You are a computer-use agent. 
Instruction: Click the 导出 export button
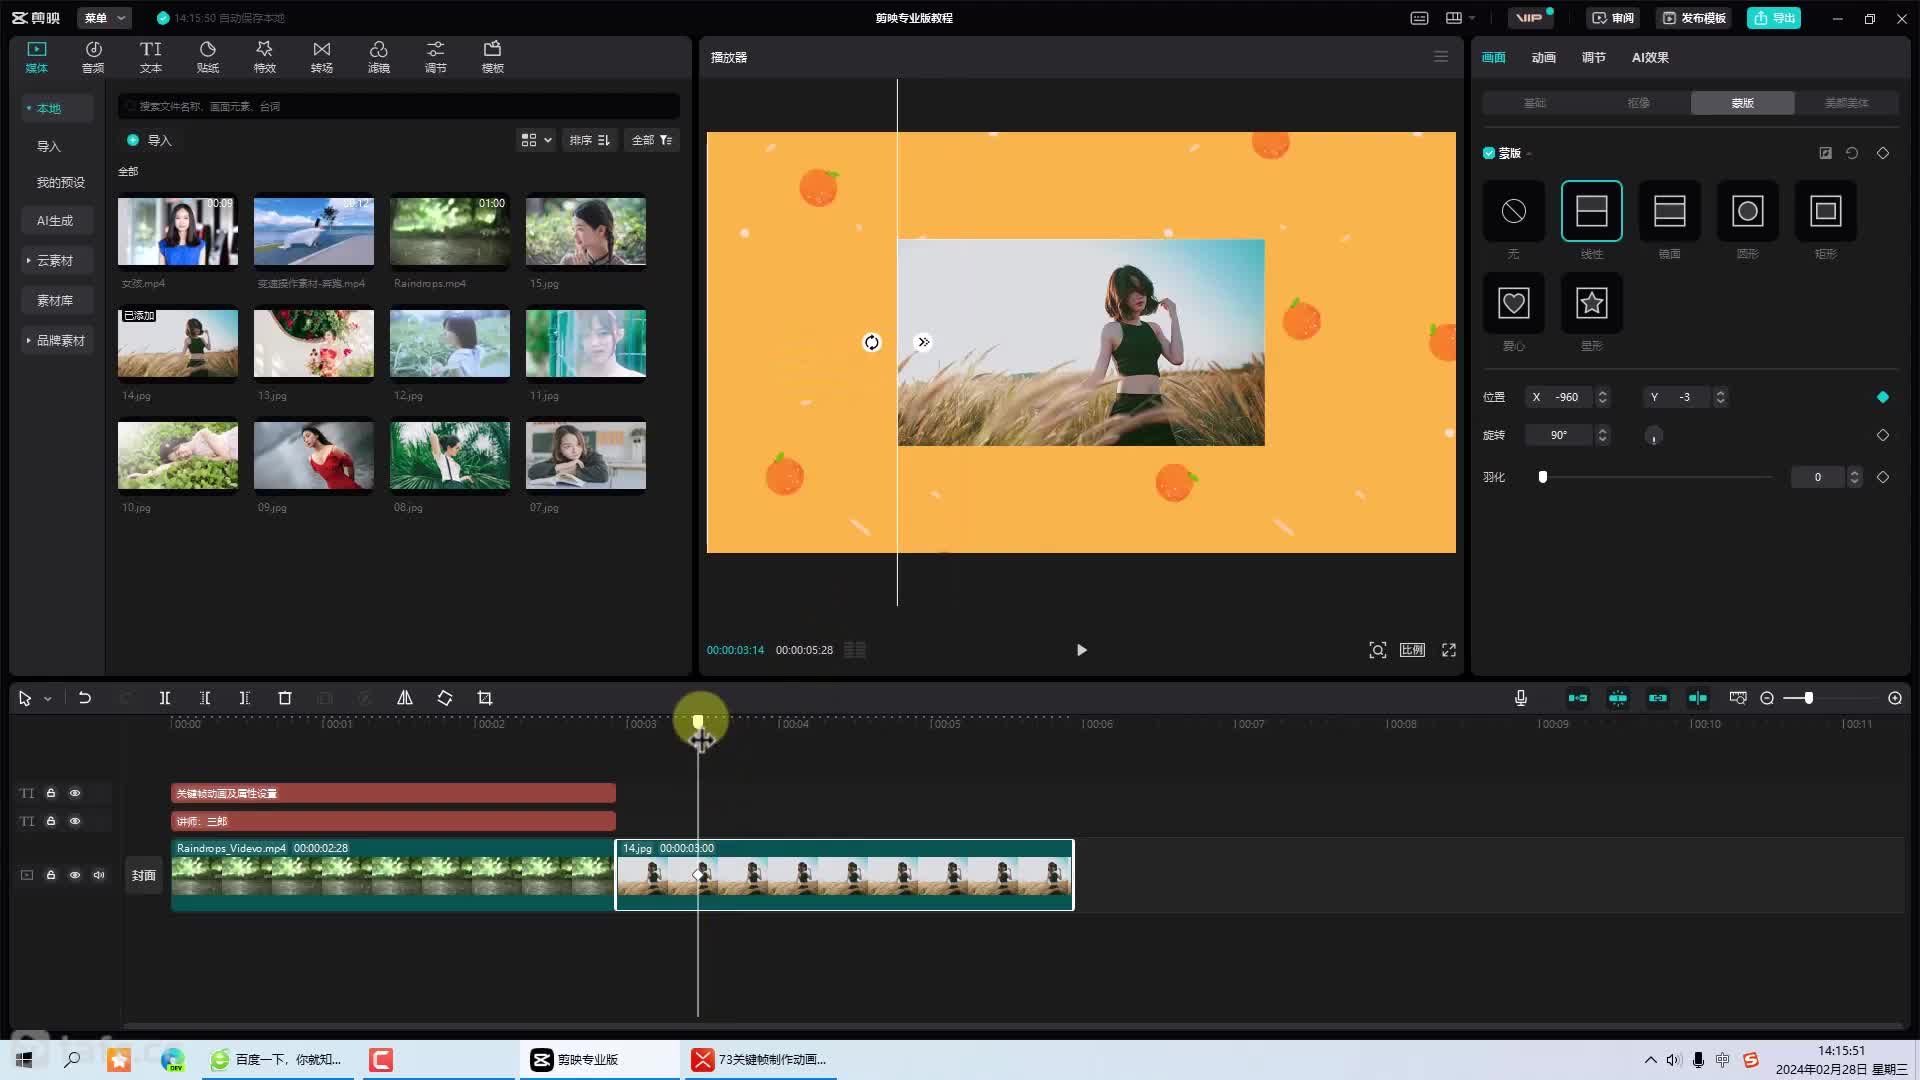tap(1774, 18)
